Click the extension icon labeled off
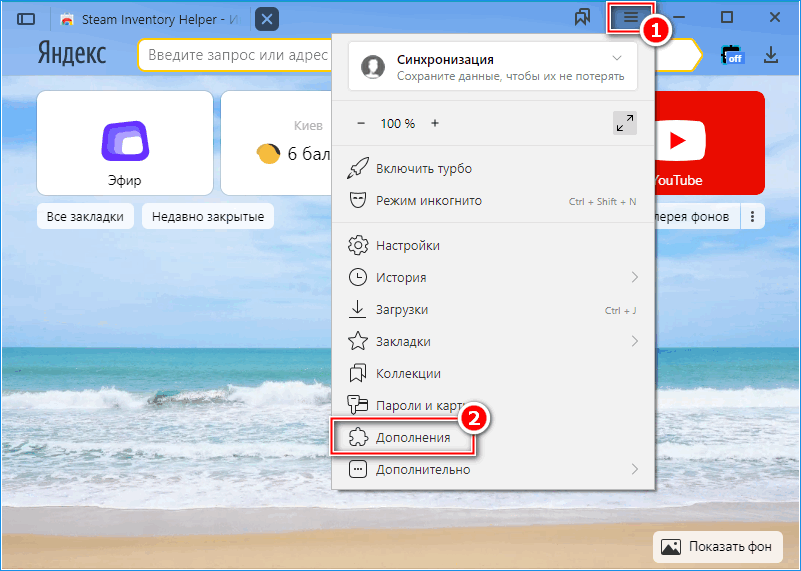 [733, 55]
